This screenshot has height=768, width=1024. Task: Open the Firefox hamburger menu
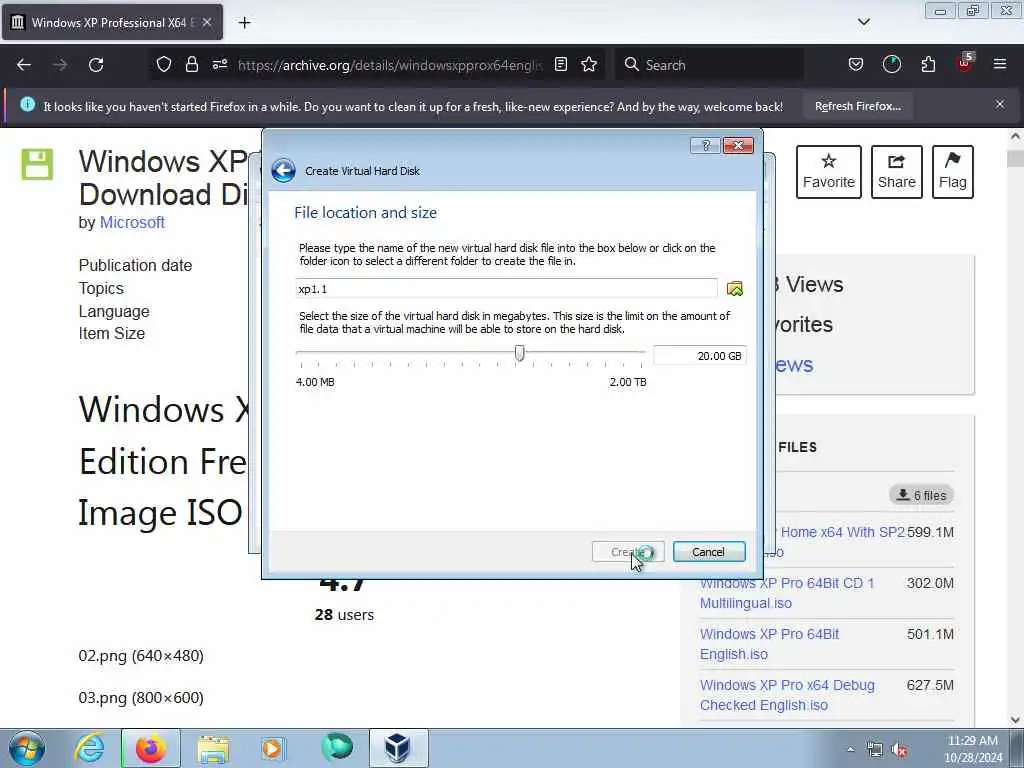pos(1000,64)
